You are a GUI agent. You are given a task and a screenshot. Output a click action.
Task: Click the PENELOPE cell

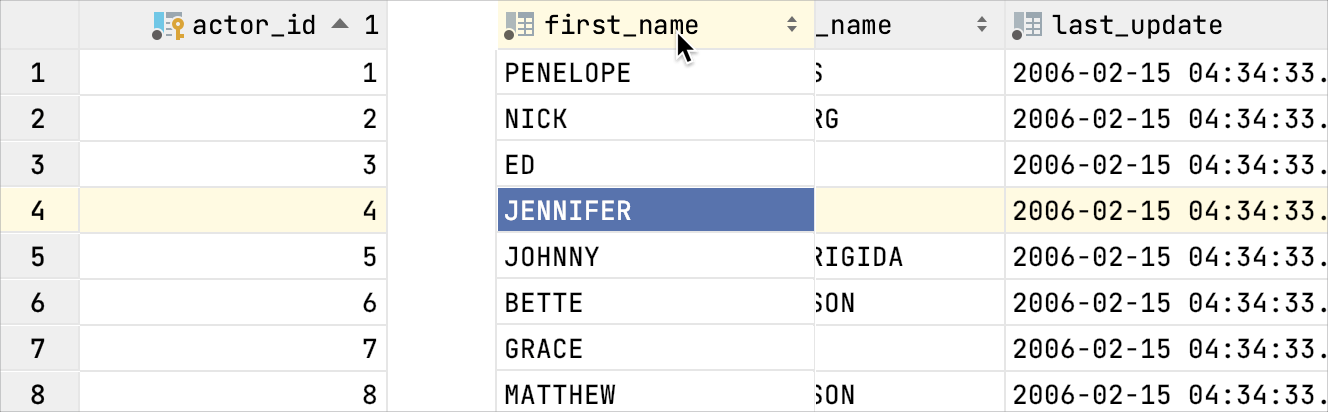click(655, 72)
